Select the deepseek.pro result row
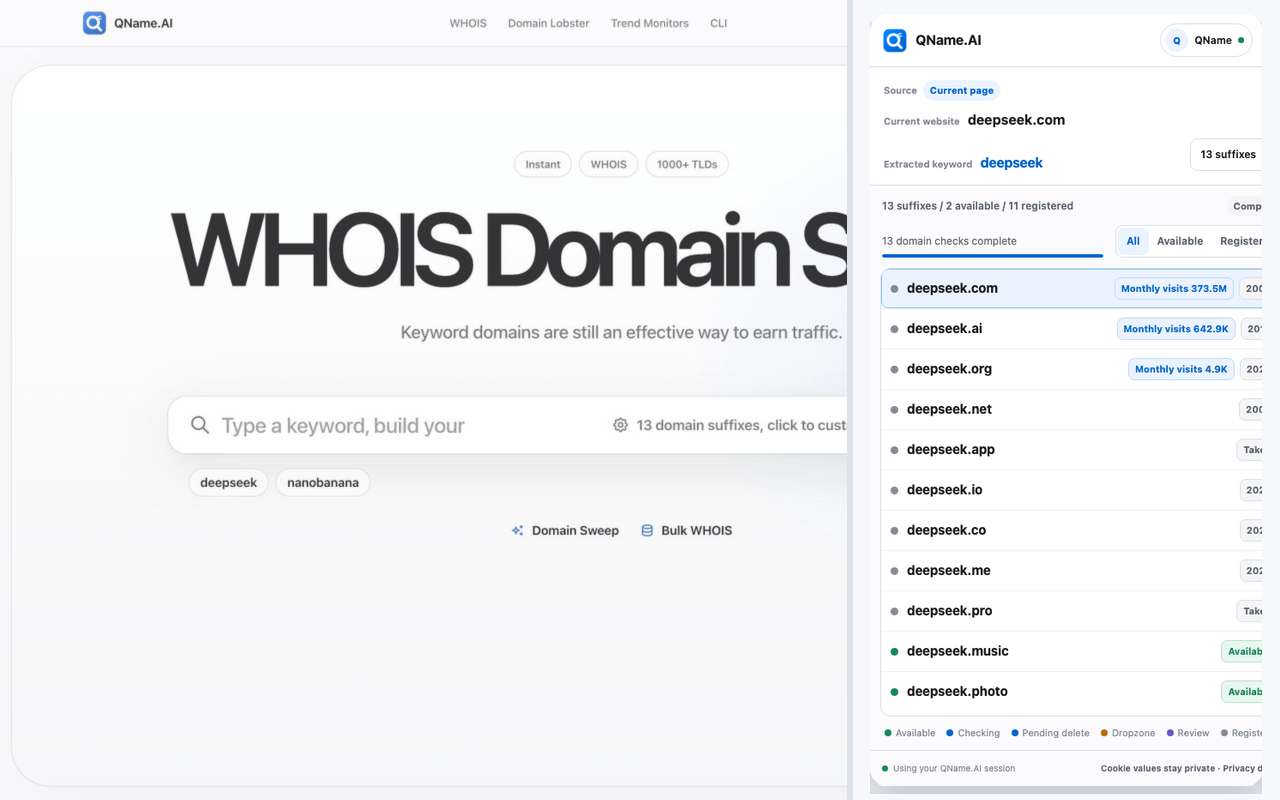Image resolution: width=1280 pixels, height=800 pixels. [1071, 611]
